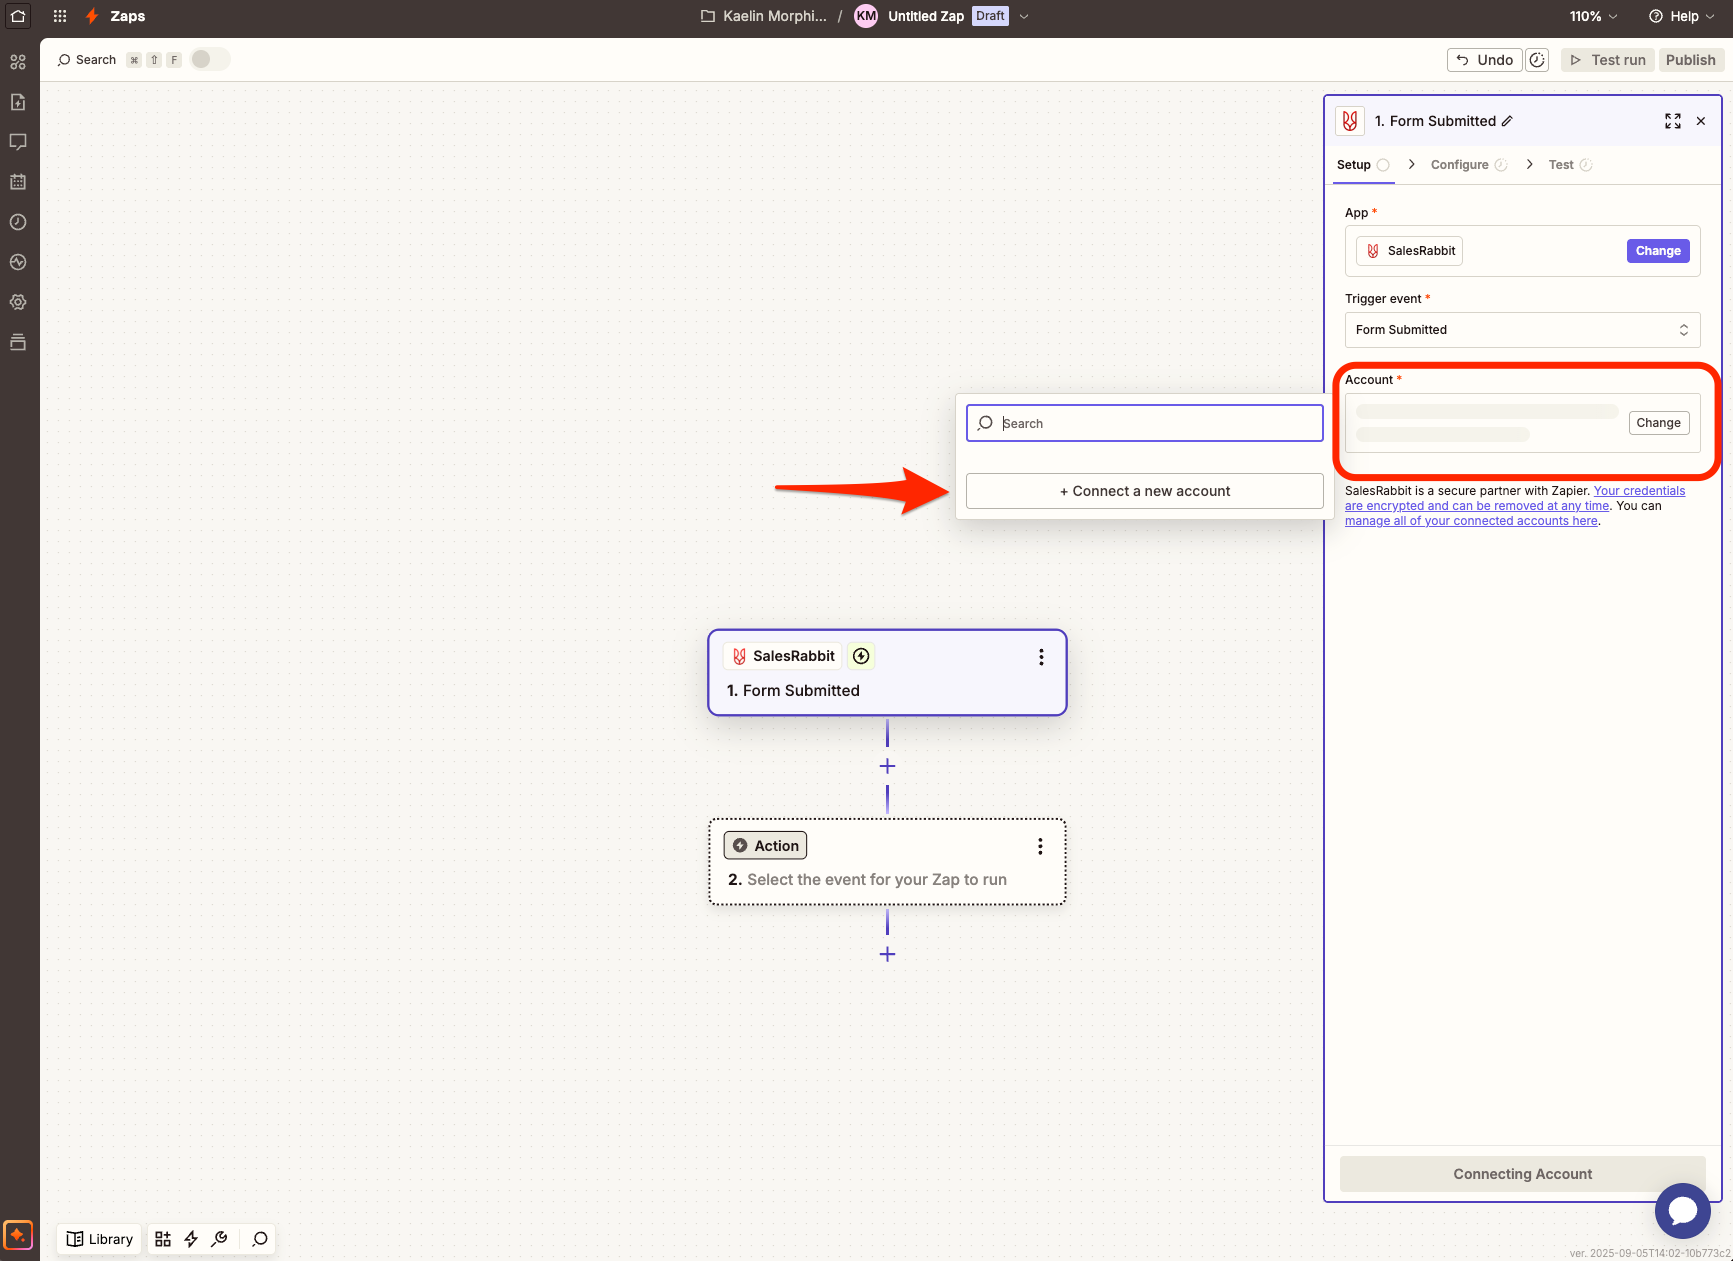The height and width of the screenshot is (1261, 1733).
Task: Open Zap History using the clock icon
Action: tap(18, 222)
